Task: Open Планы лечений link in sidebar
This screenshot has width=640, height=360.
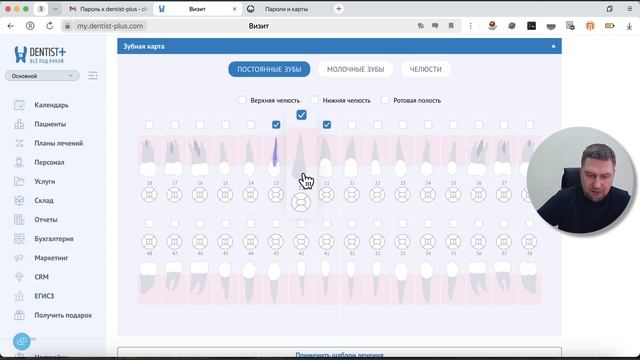Action: pyautogui.click(x=59, y=143)
